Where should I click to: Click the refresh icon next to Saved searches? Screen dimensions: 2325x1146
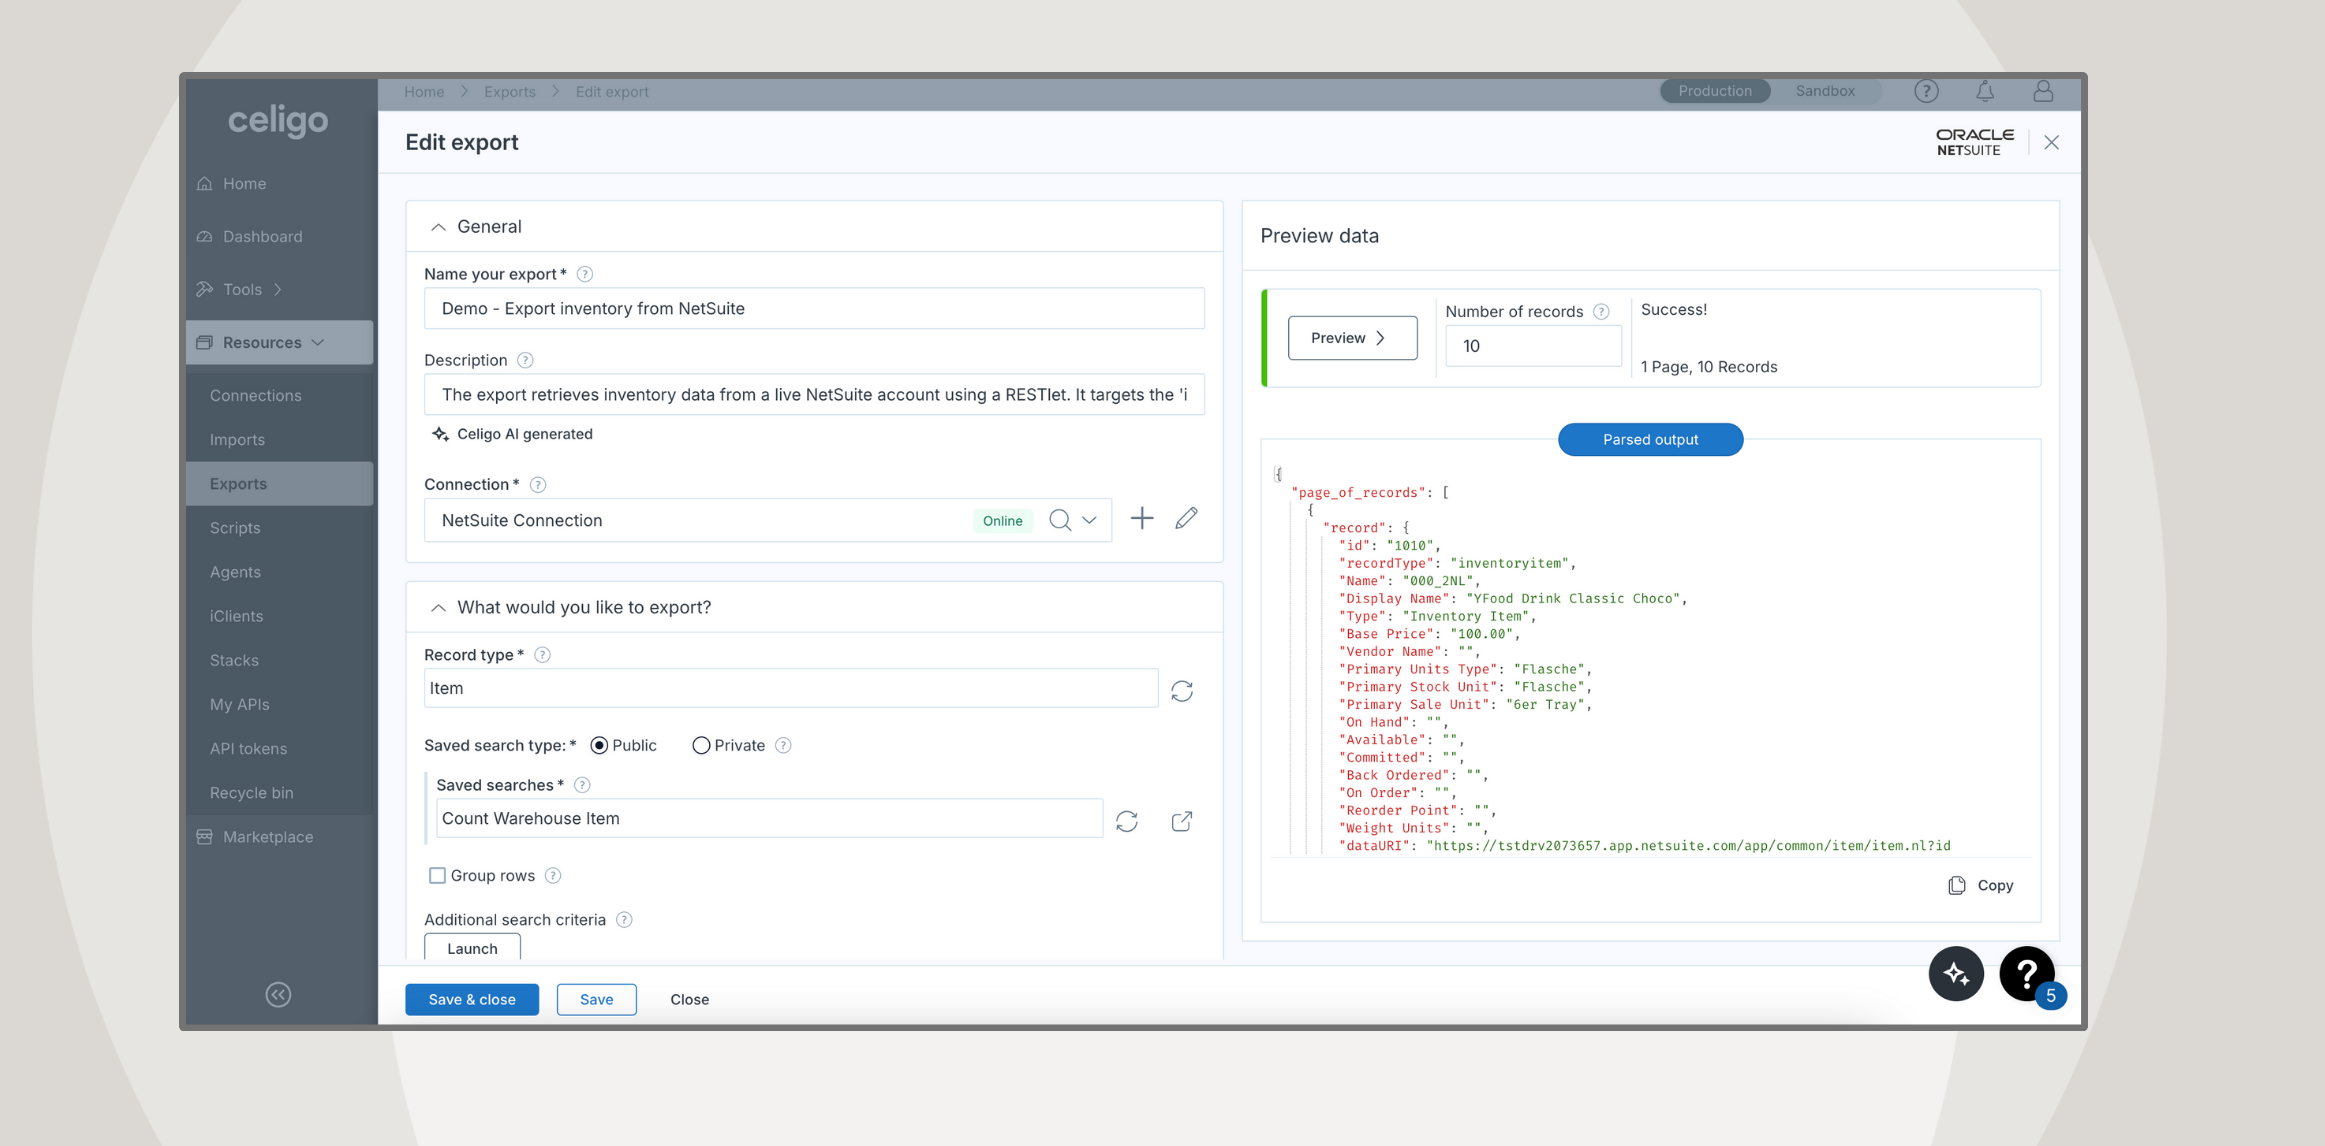(1127, 821)
